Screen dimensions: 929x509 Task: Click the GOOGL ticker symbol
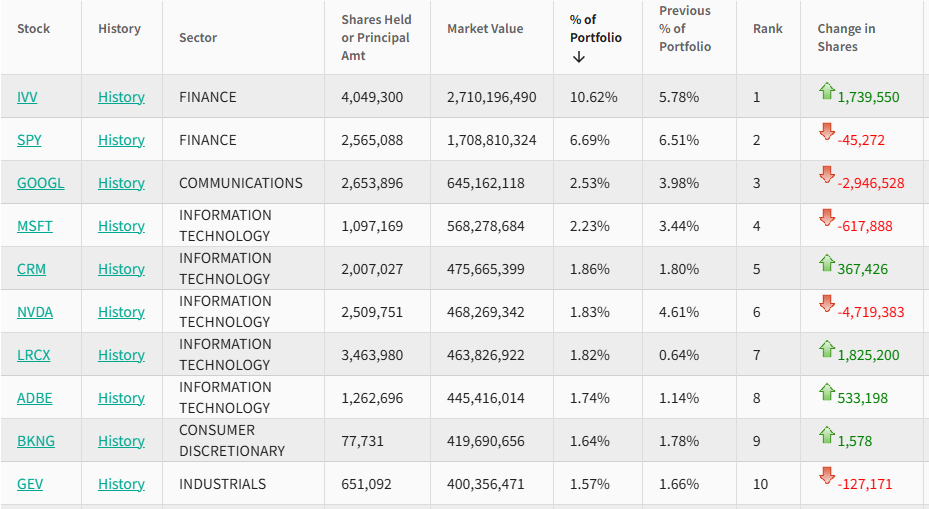tap(40, 183)
